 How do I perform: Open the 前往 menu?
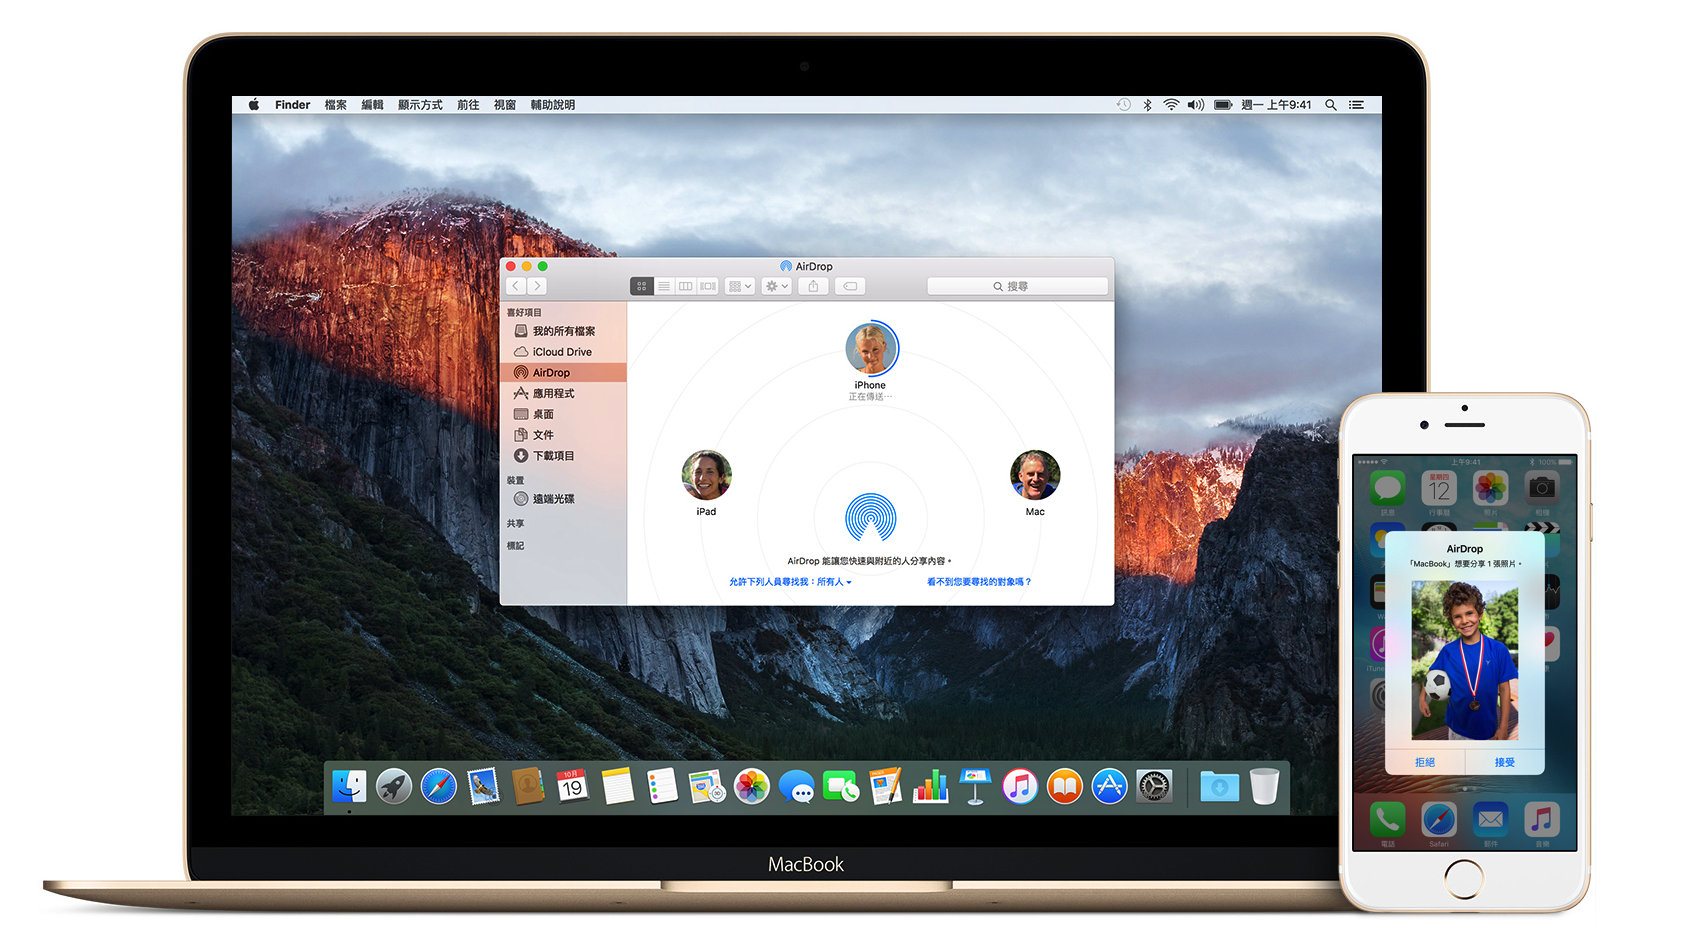click(468, 105)
